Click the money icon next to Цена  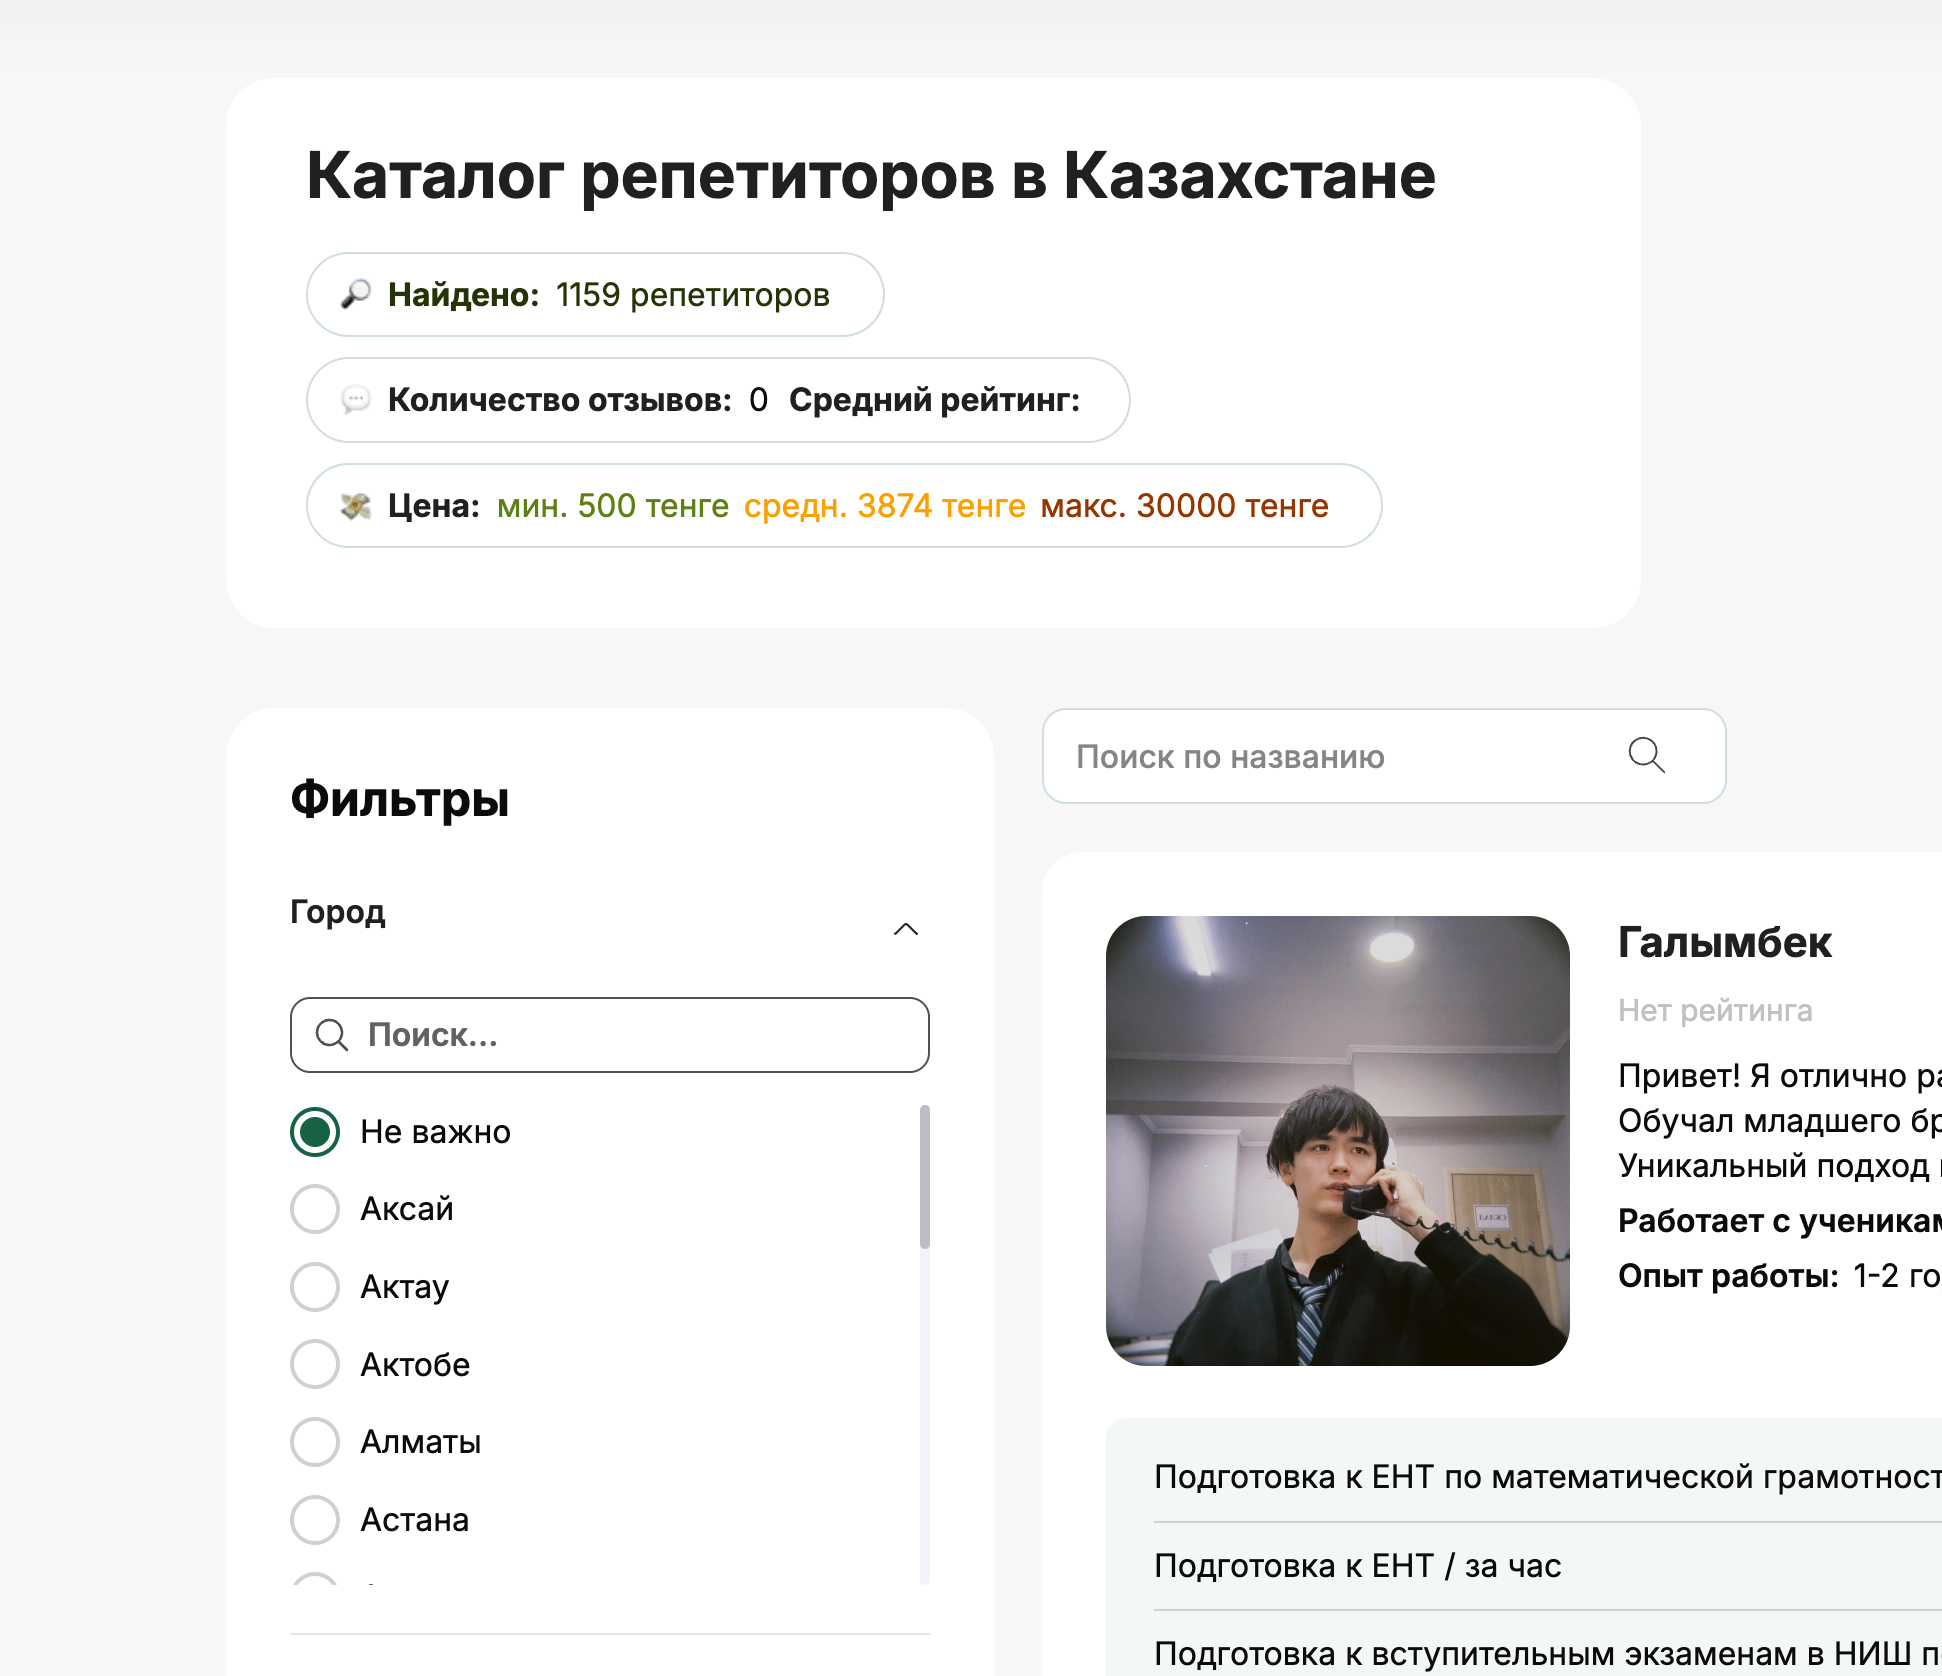point(355,506)
